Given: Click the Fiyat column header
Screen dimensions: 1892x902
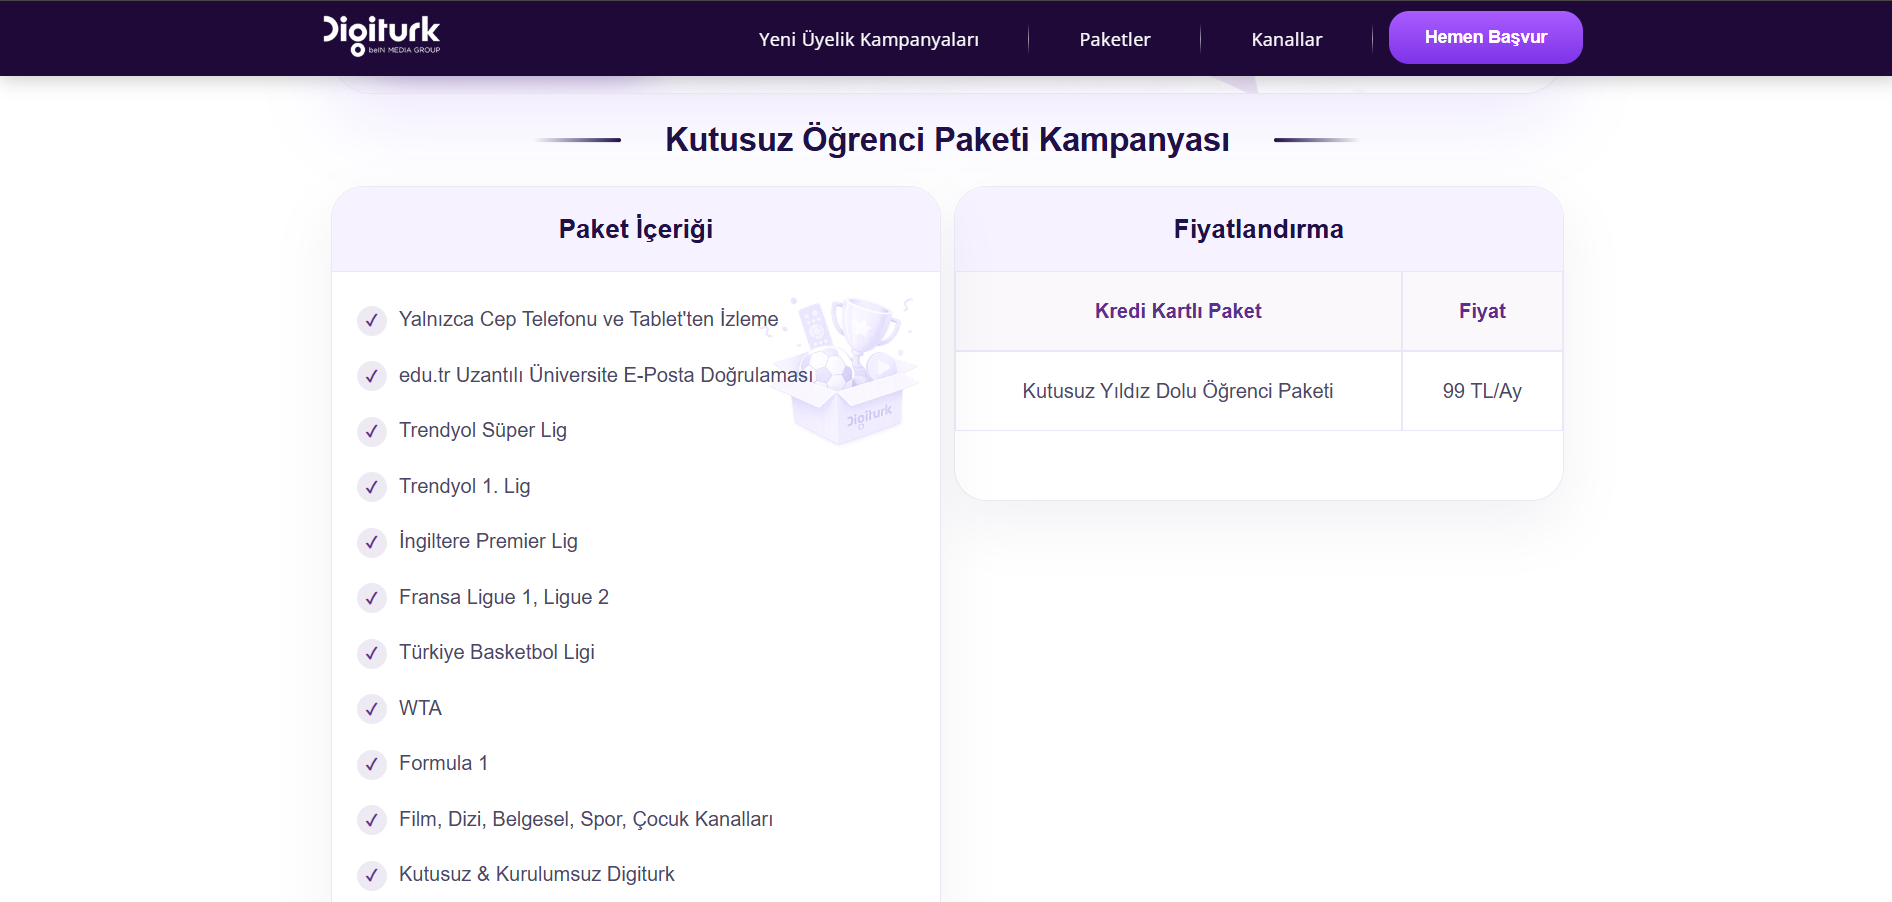Looking at the screenshot, I should [1482, 311].
